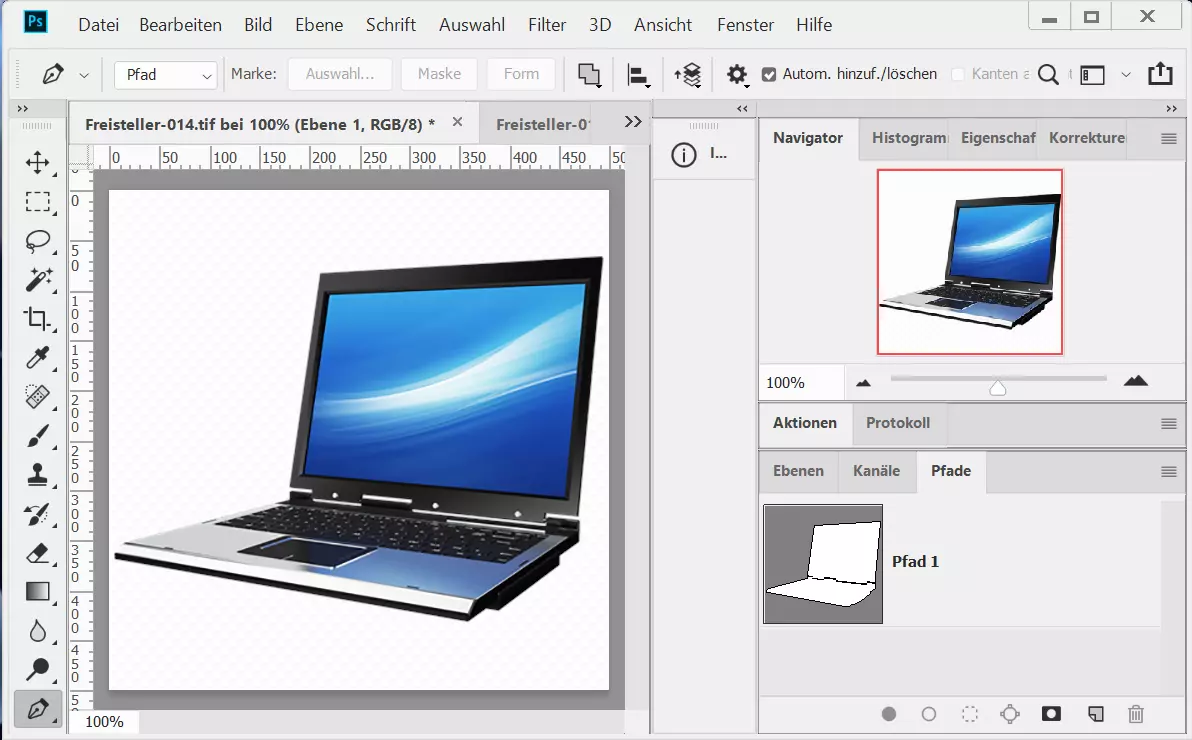Load Pfad 1 as a selection

coord(969,714)
